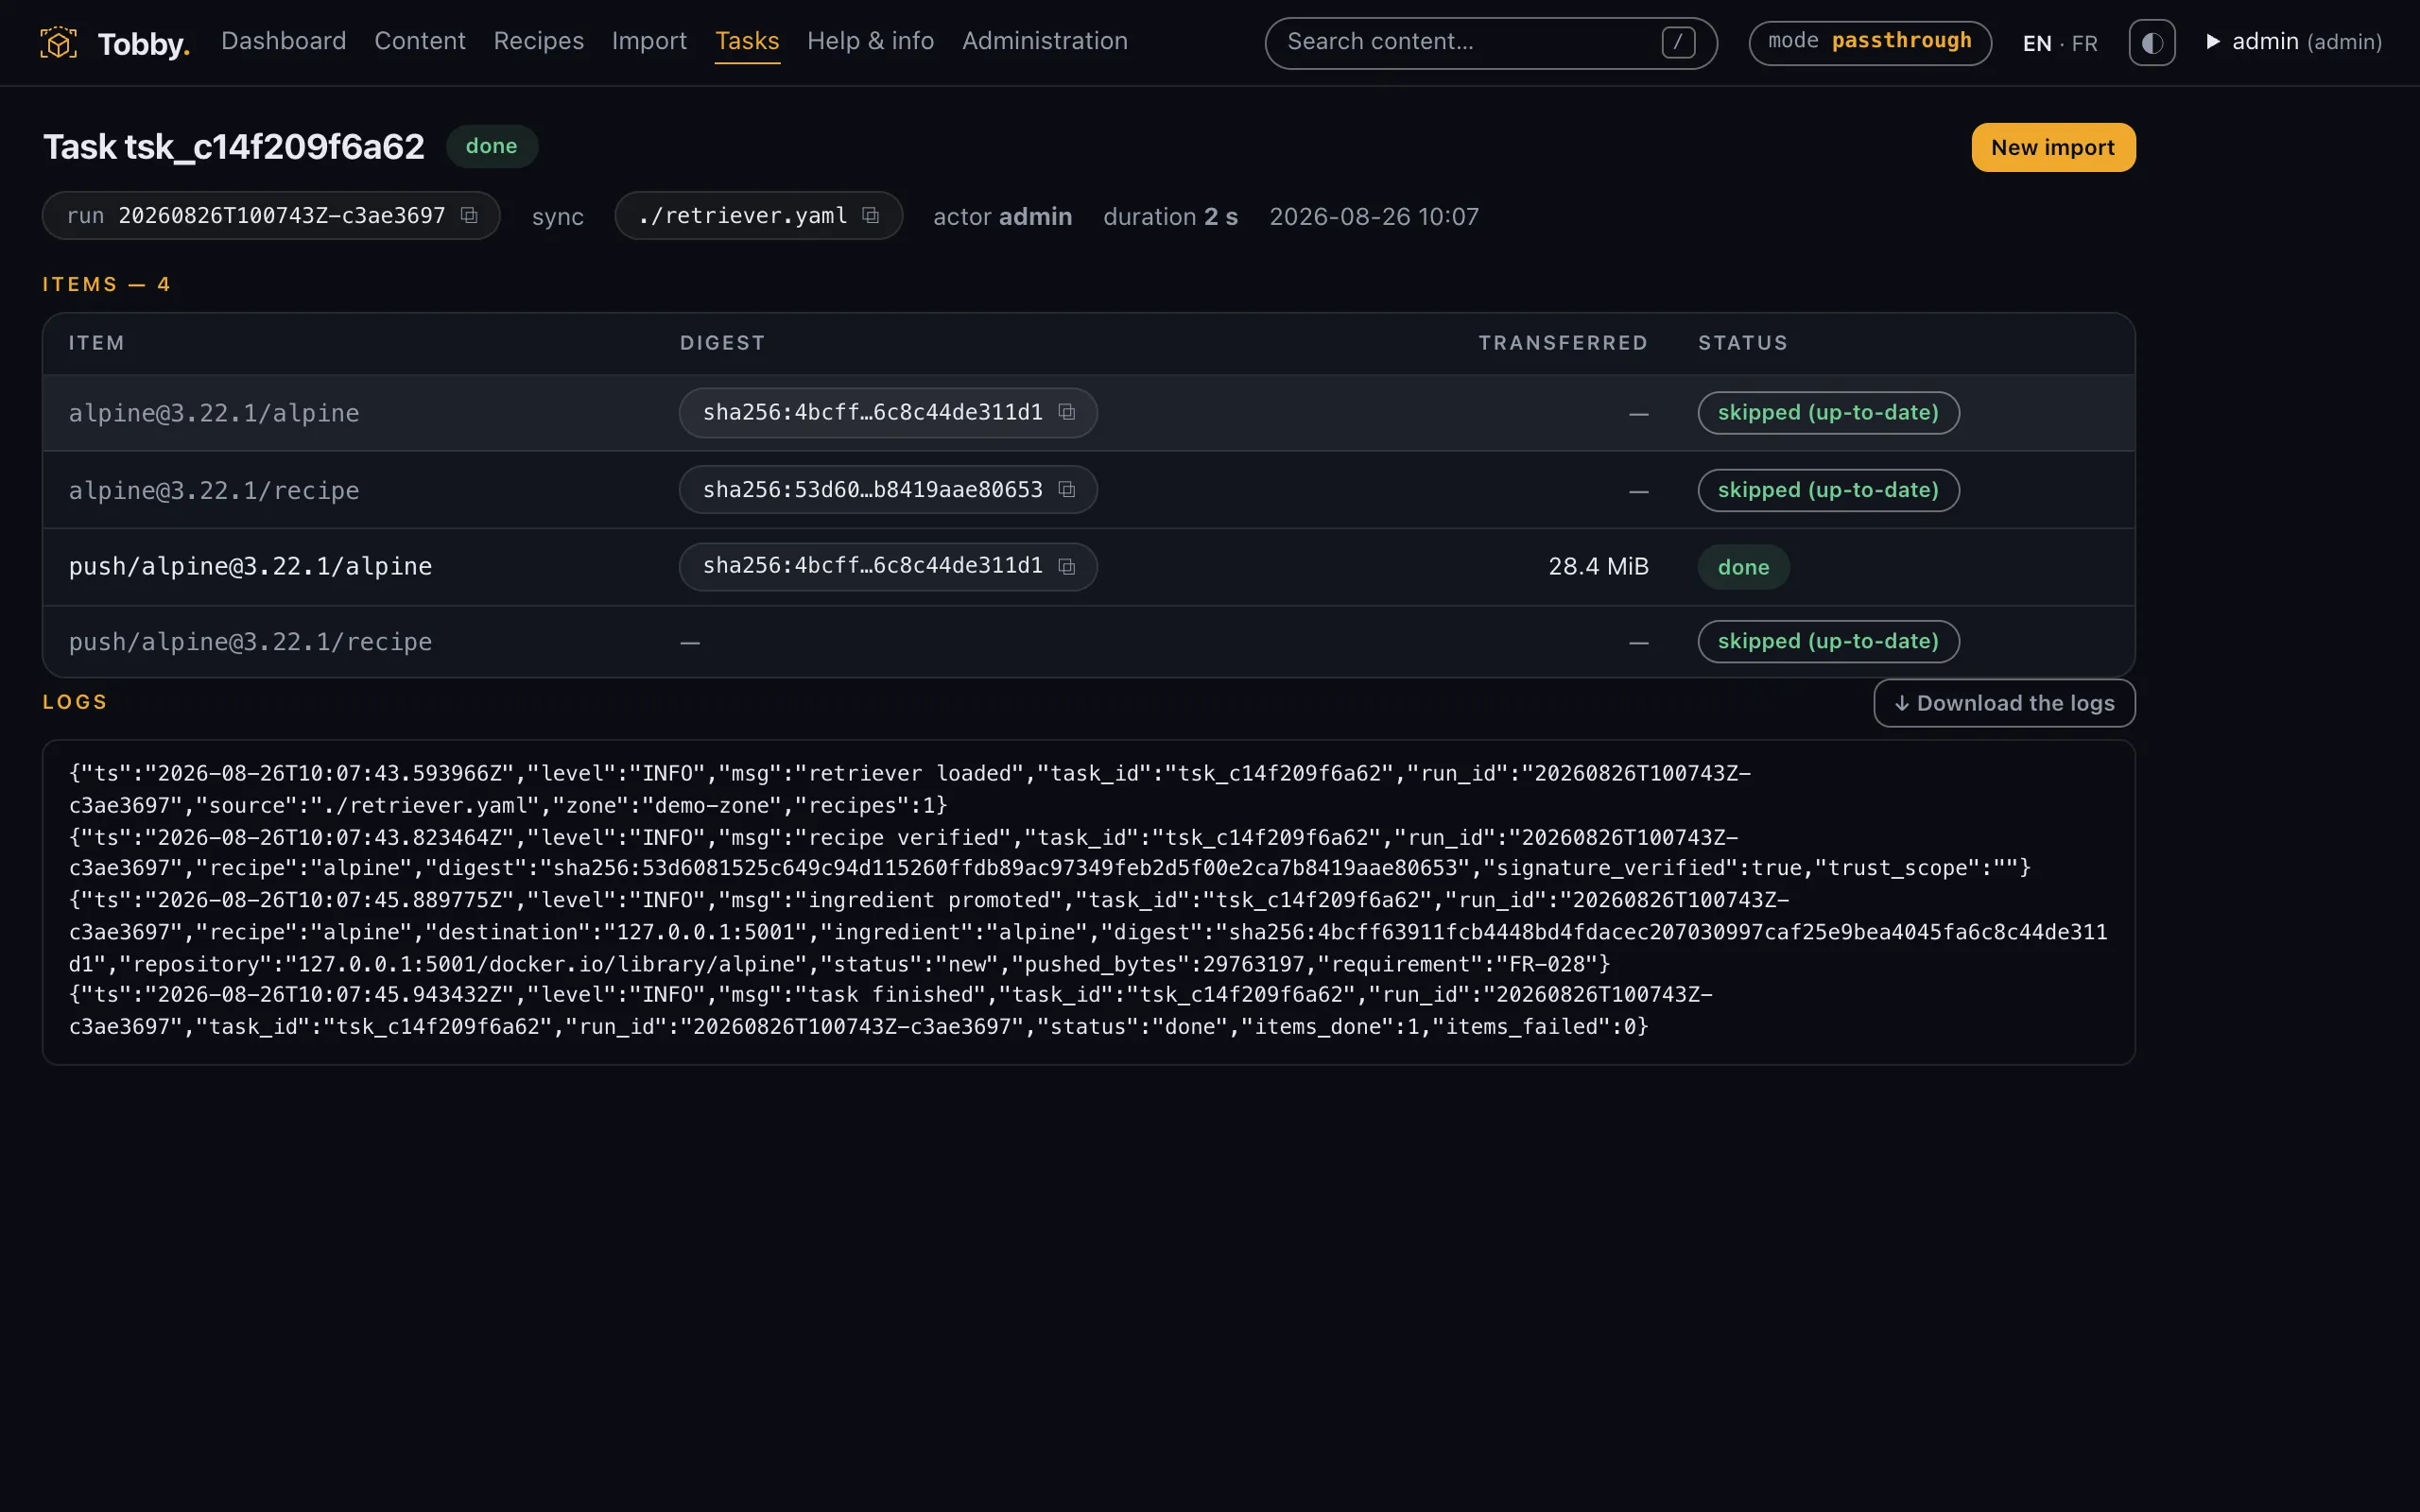Click the 28.4 MiB transferred value
This screenshot has width=2420, height=1512.
click(1598, 566)
